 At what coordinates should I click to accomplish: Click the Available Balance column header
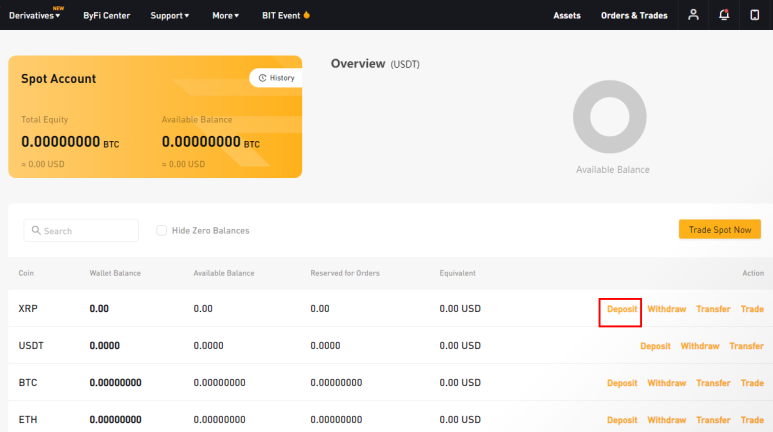click(224, 273)
